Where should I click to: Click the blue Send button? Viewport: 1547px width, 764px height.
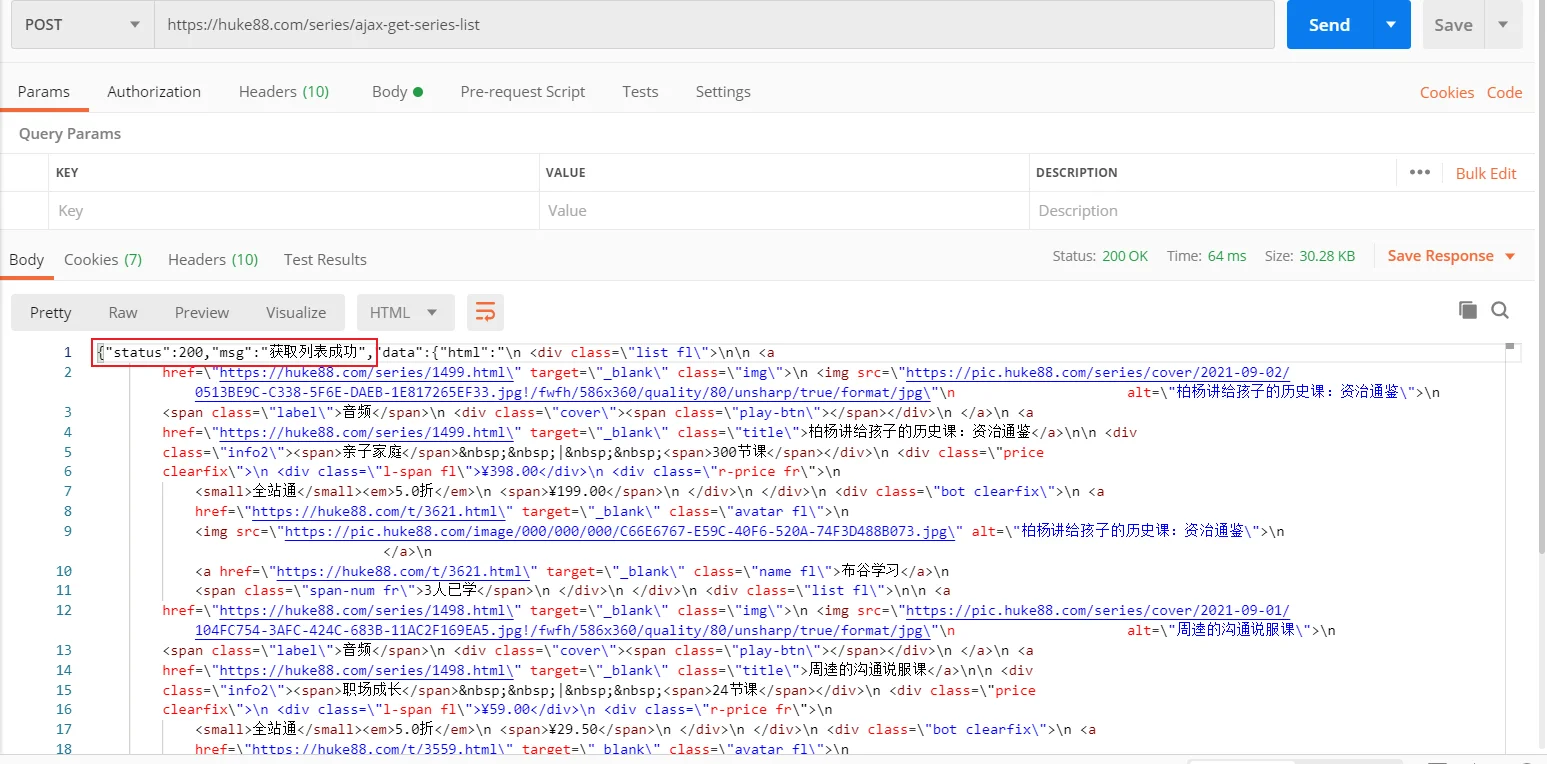(x=1329, y=25)
